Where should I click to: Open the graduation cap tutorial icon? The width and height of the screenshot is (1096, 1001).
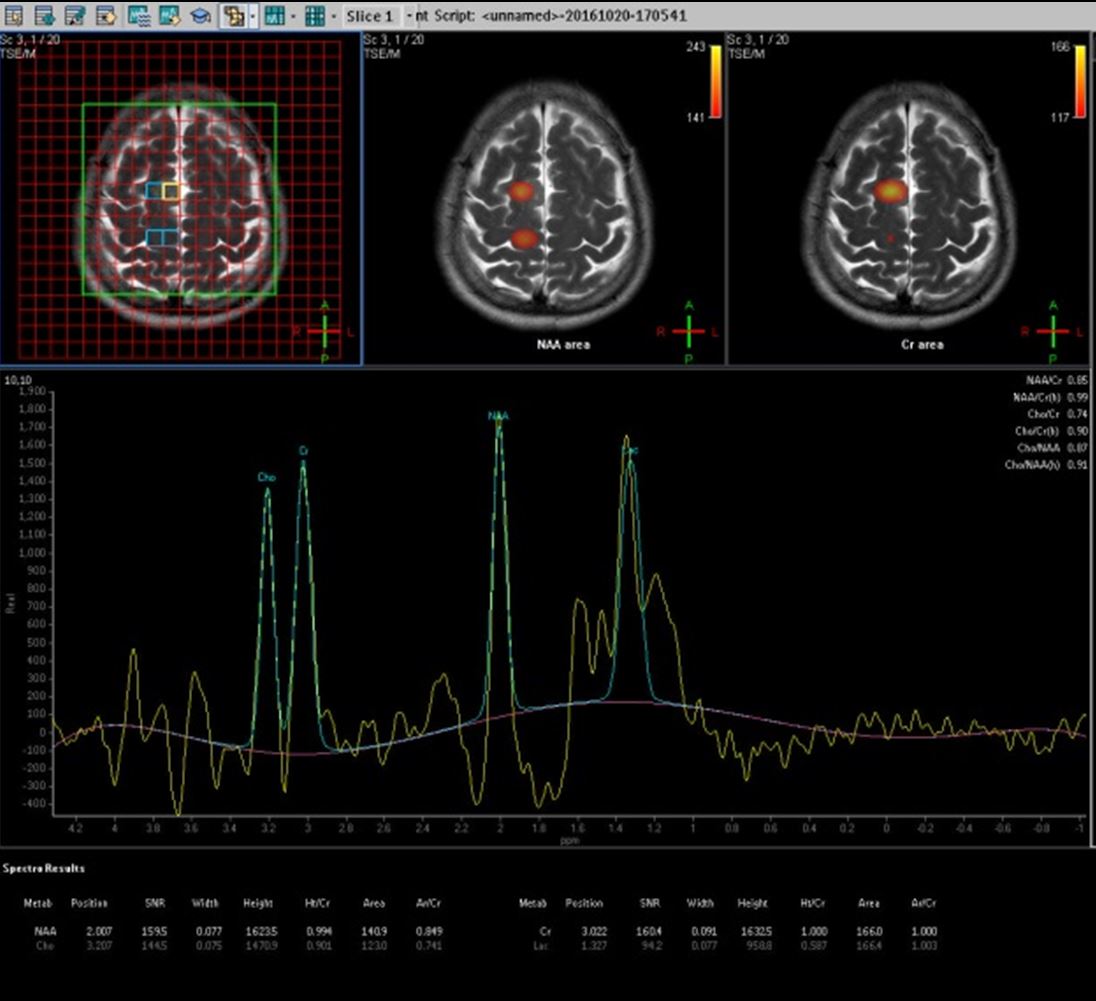click(x=201, y=15)
